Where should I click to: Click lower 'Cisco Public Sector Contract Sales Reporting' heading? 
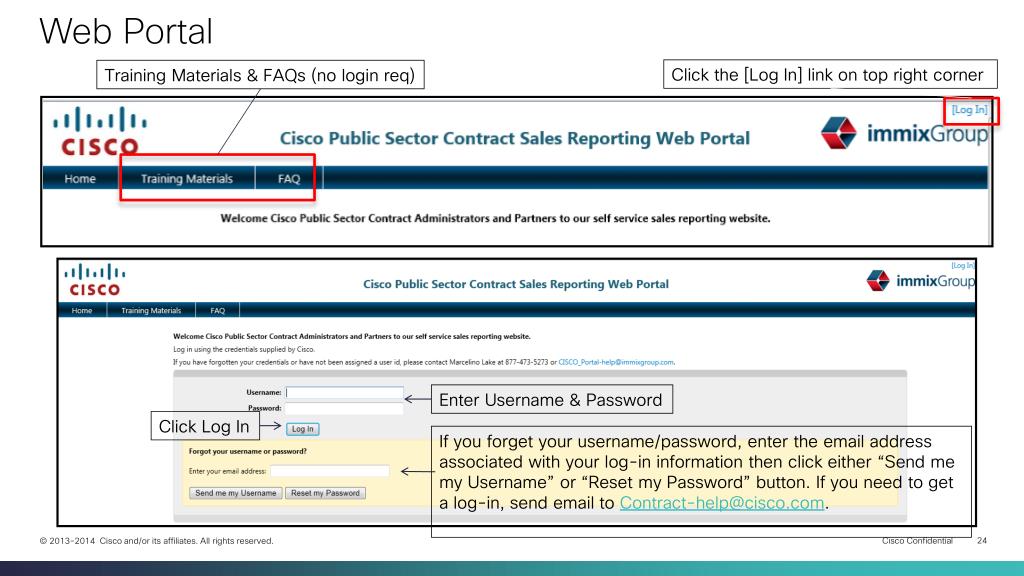(x=516, y=284)
